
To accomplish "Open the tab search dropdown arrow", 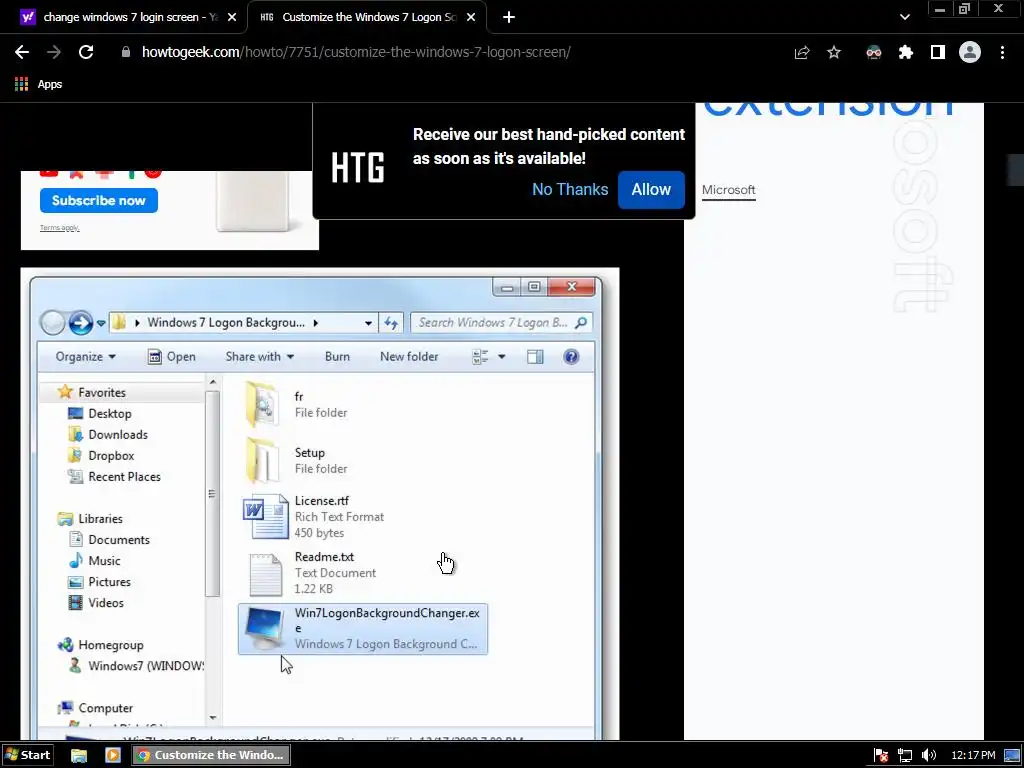I will (x=904, y=17).
